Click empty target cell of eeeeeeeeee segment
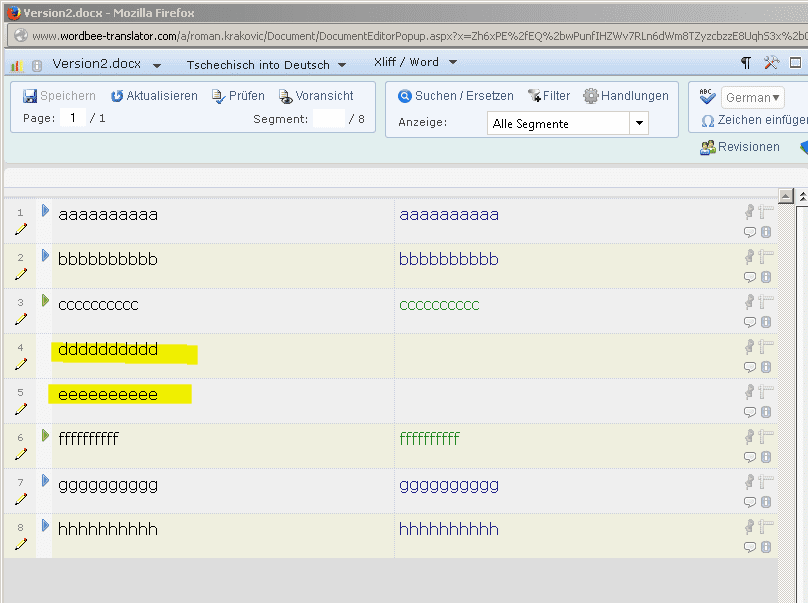Image resolution: width=808 pixels, height=603 pixels. tap(567, 400)
